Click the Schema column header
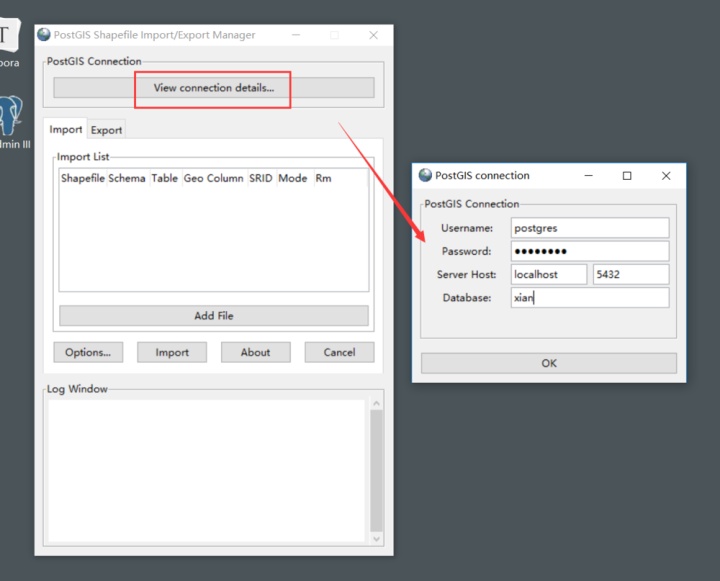The image size is (720, 581). [x=127, y=178]
